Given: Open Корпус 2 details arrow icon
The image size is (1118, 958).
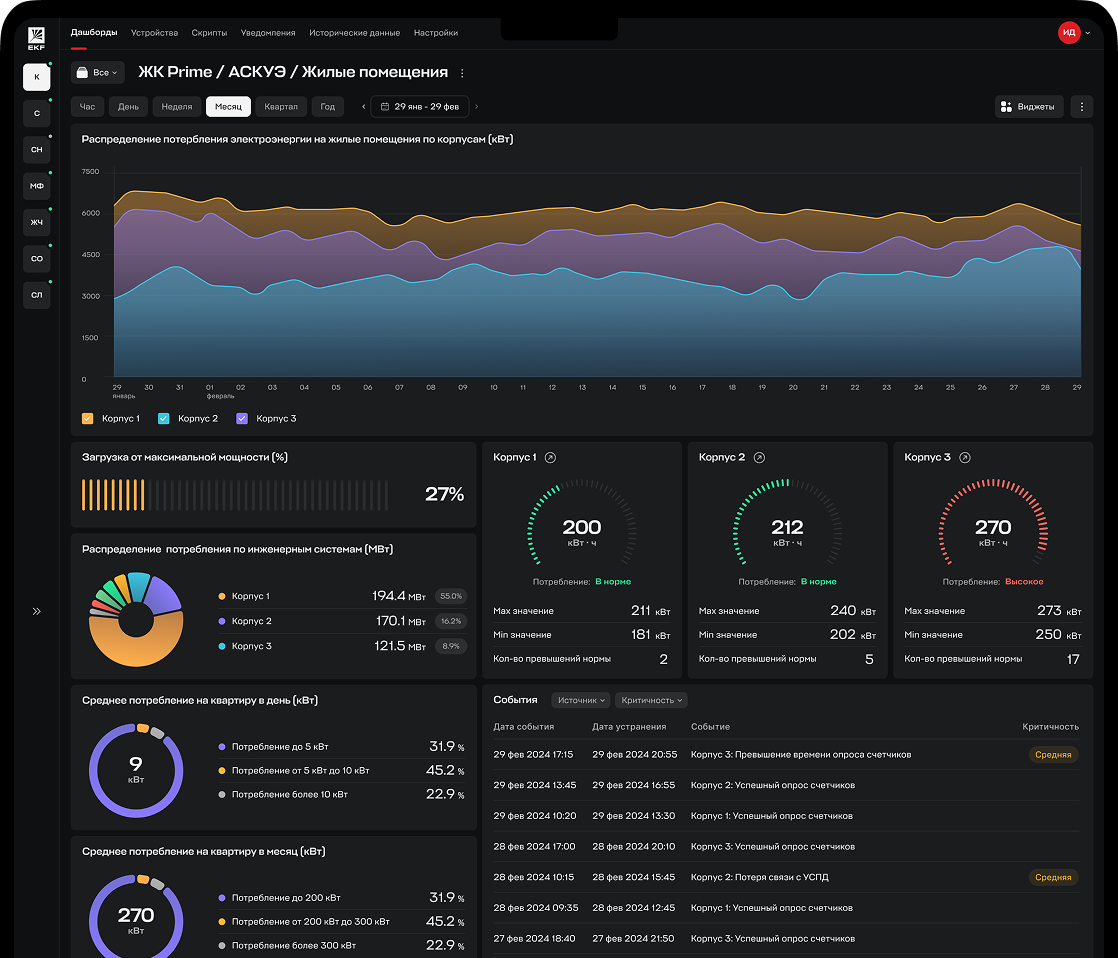Looking at the screenshot, I should pos(759,457).
